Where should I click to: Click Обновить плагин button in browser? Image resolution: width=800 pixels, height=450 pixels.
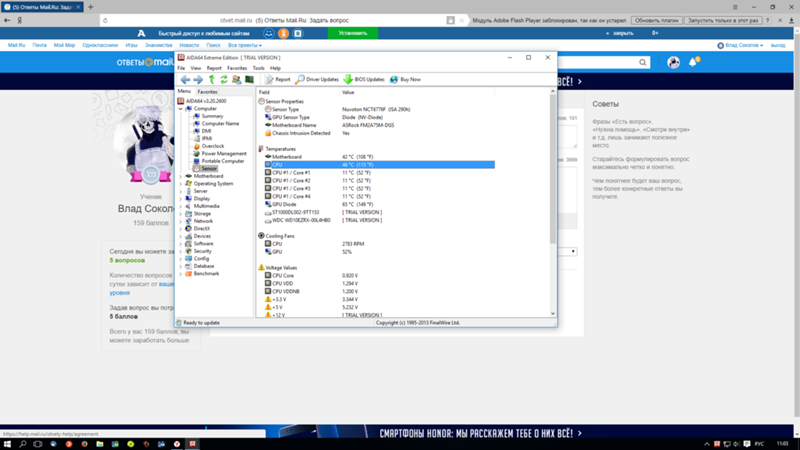tap(657, 20)
